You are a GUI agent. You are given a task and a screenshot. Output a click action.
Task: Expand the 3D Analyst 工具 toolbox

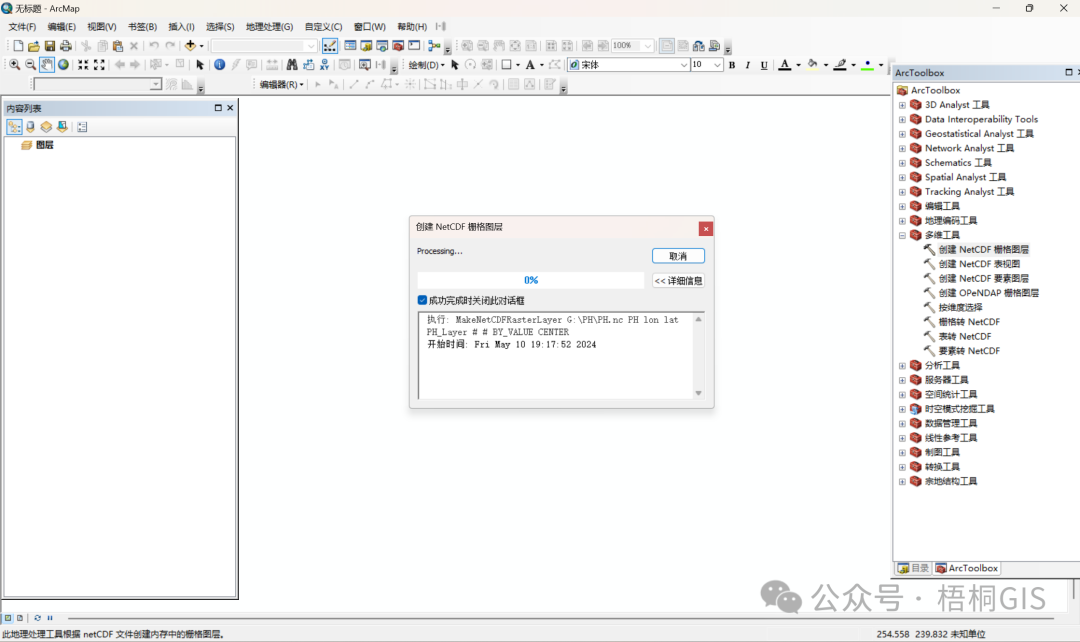coord(902,105)
